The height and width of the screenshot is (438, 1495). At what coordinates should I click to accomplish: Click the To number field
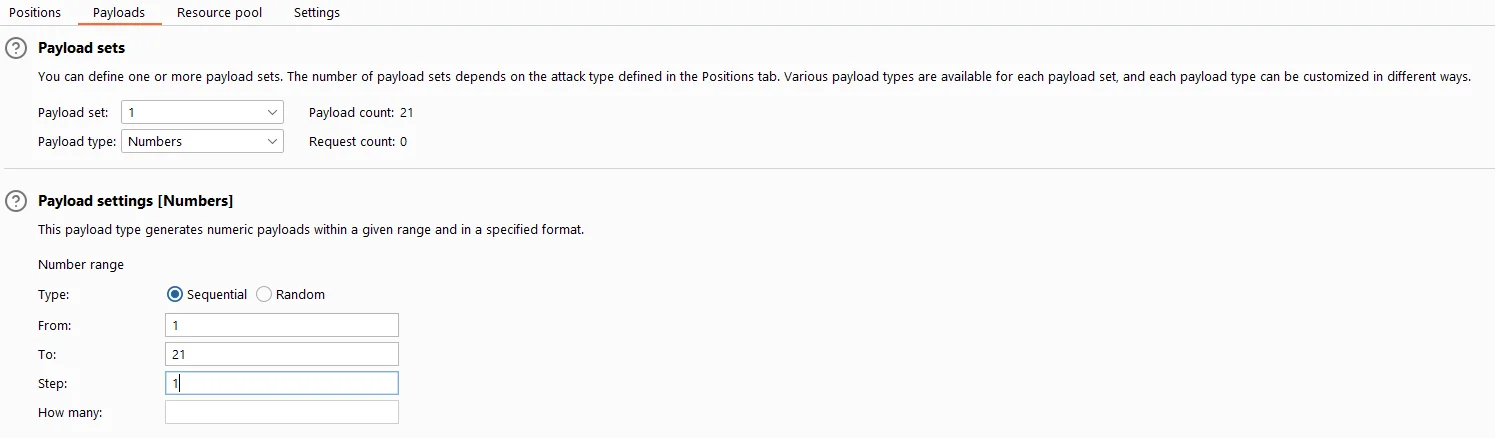(x=282, y=354)
